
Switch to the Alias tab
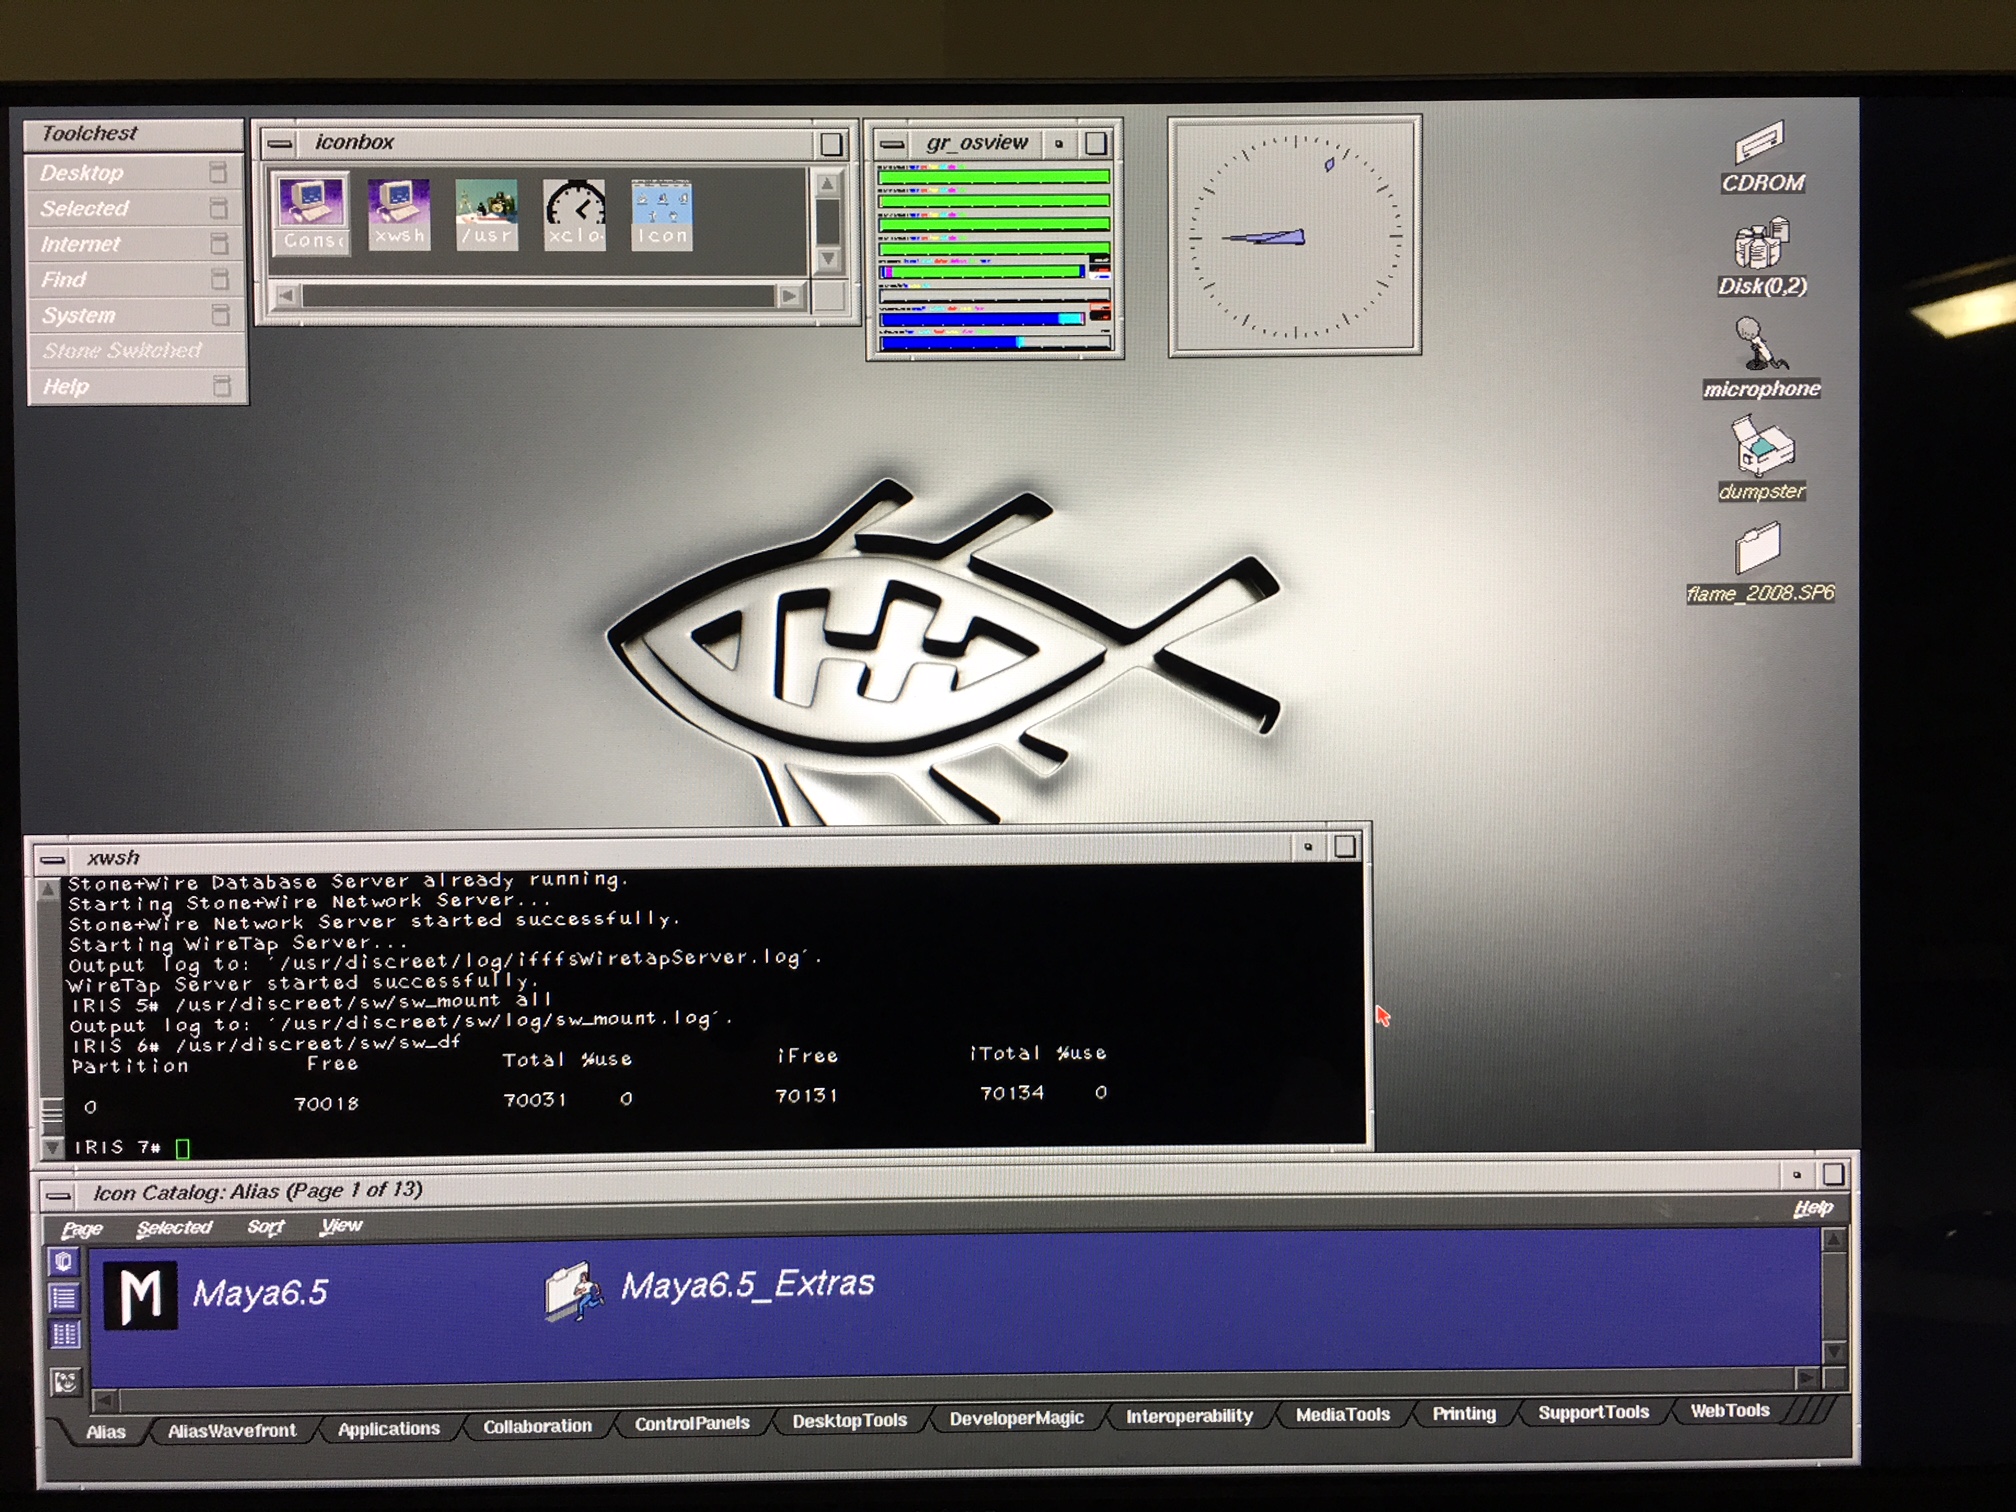tap(105, 1432)
